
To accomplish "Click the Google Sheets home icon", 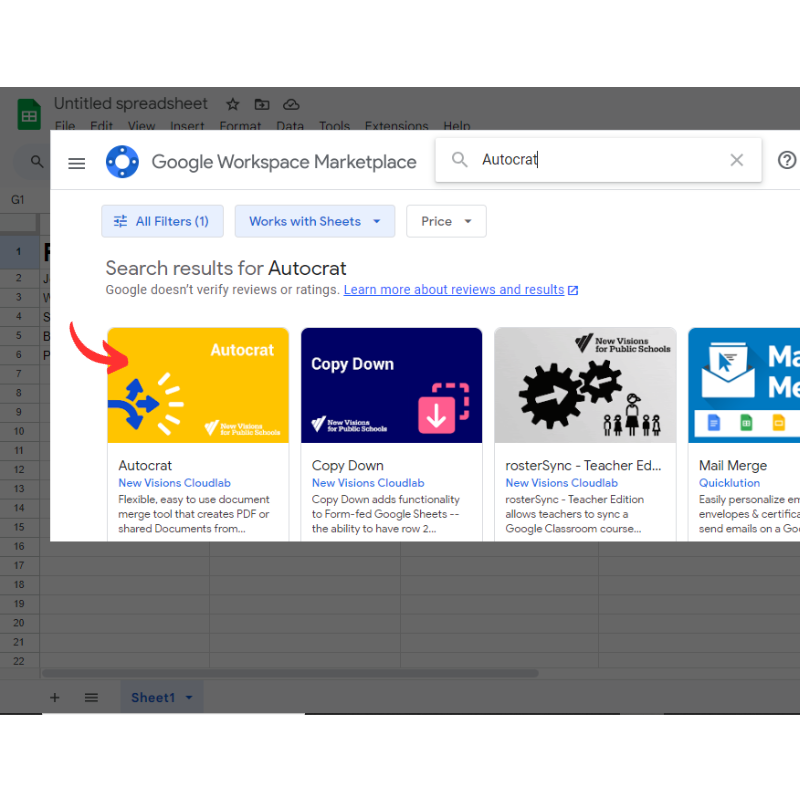I will pyautogui.click(x=29, y=114).
